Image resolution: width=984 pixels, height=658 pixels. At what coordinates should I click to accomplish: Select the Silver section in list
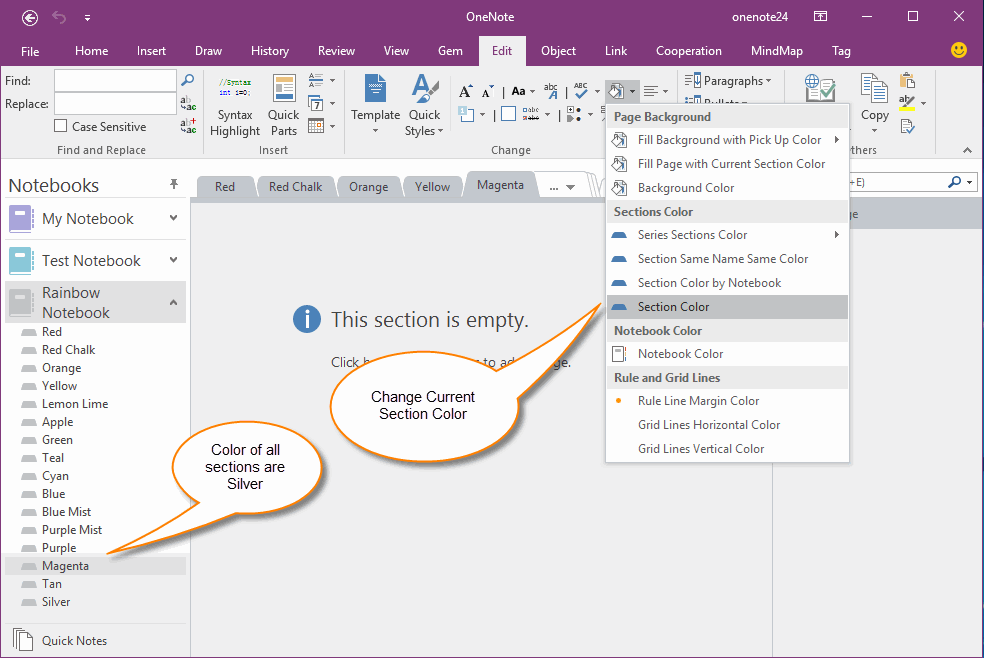56,602
